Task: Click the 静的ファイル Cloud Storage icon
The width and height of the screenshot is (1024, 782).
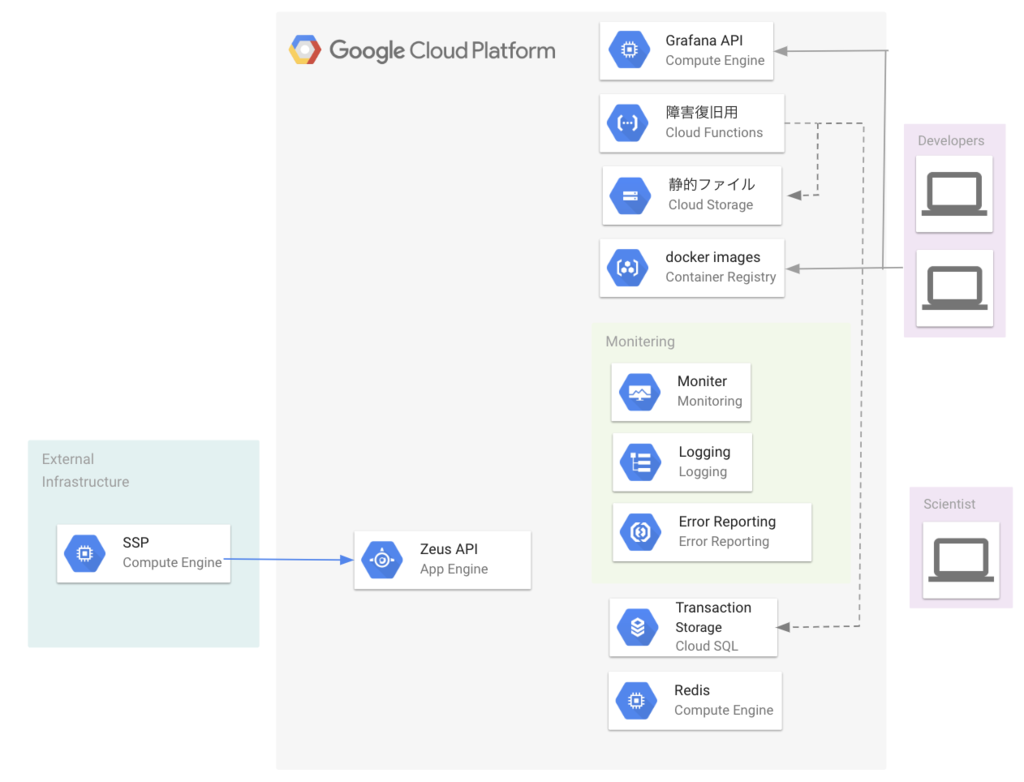Action: [630, 195]
